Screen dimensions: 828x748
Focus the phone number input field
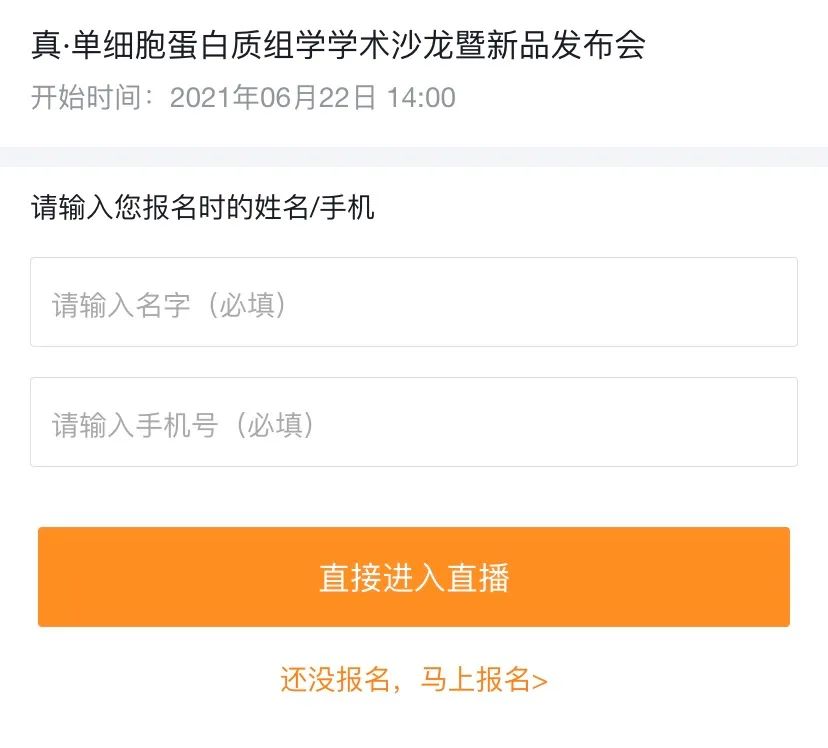pyautogui.click(x=414, y=423)
